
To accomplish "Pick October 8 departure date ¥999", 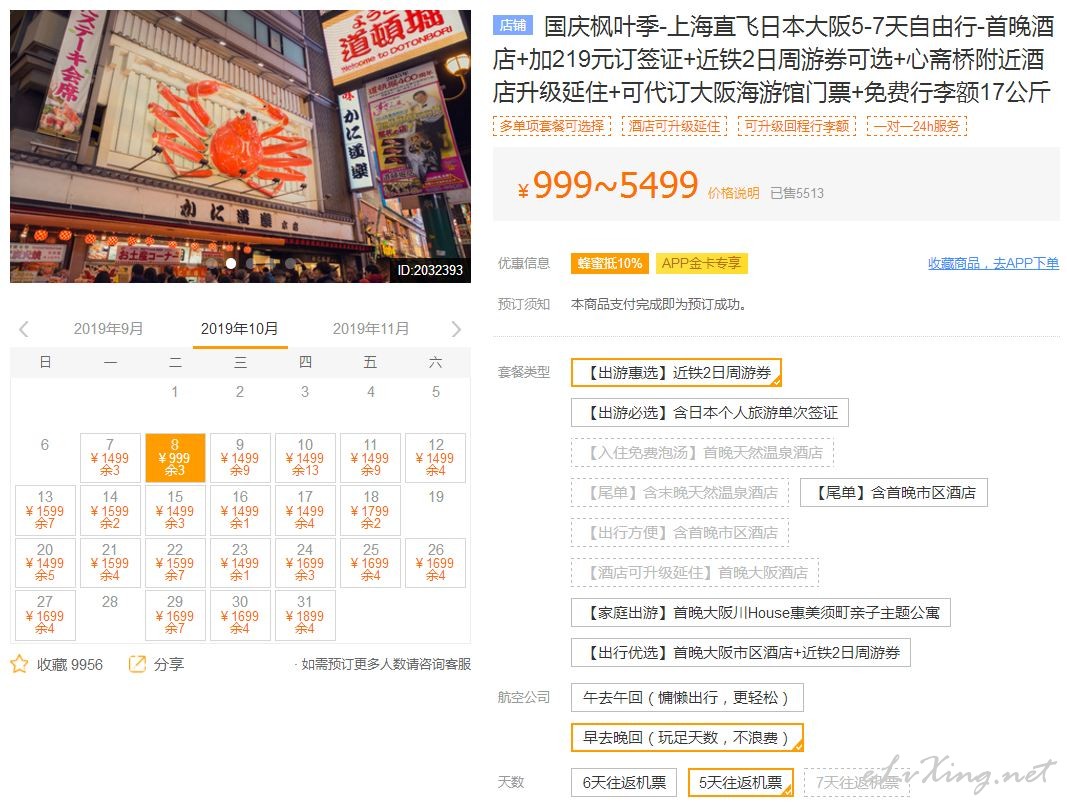I will pos(175,457).
